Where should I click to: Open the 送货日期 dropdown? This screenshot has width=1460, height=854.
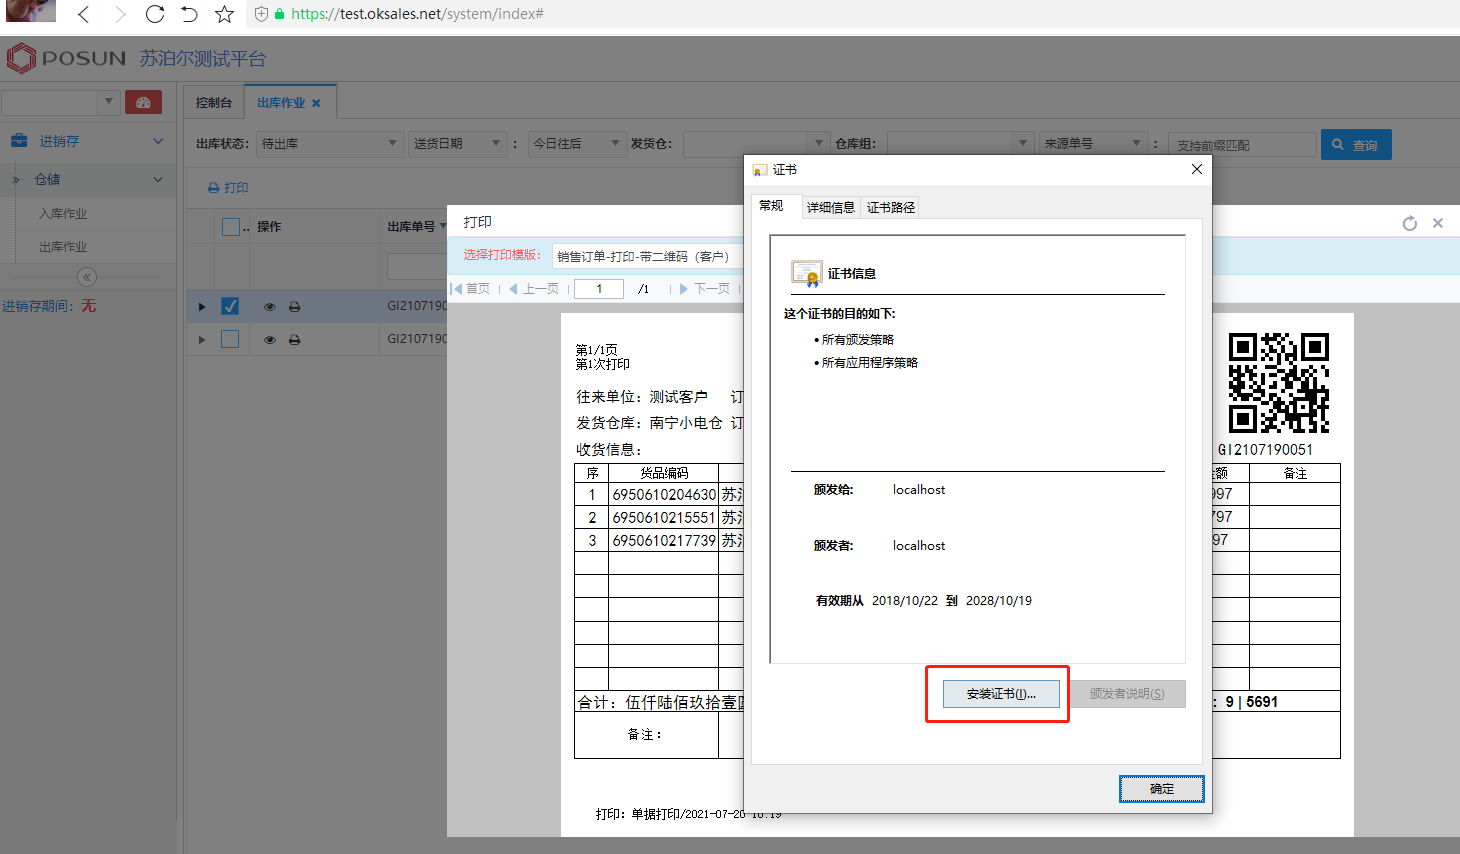(x=457, y=144)
